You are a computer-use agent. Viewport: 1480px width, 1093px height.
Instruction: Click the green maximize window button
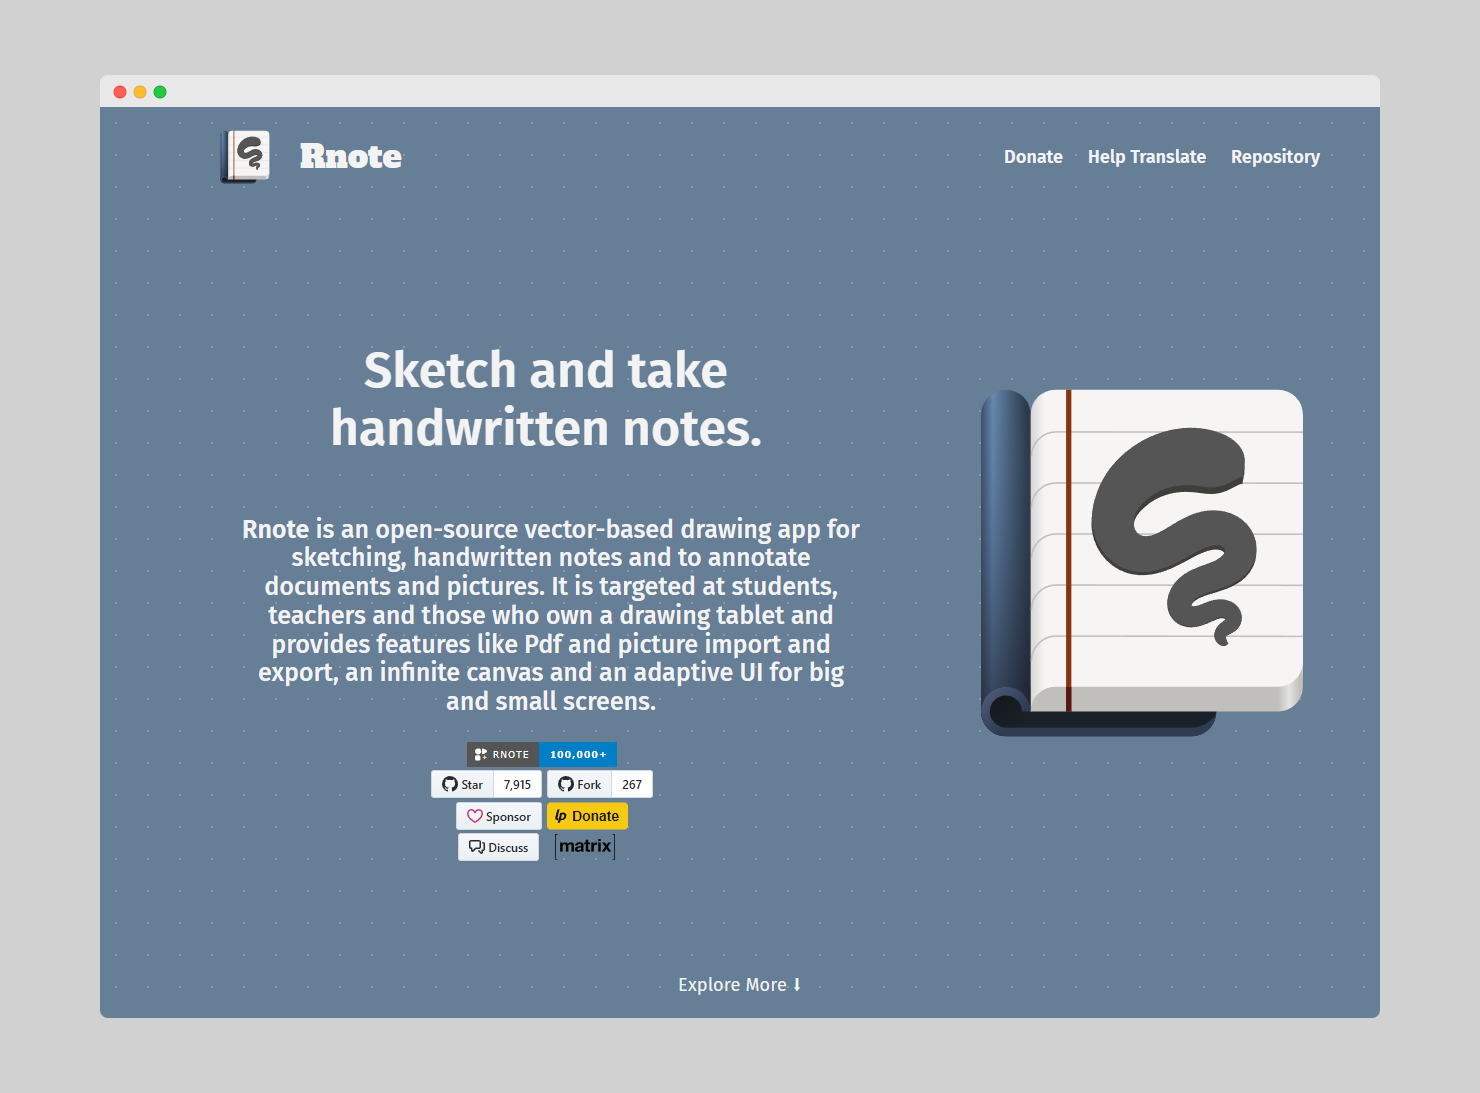(x=160, y=92)
